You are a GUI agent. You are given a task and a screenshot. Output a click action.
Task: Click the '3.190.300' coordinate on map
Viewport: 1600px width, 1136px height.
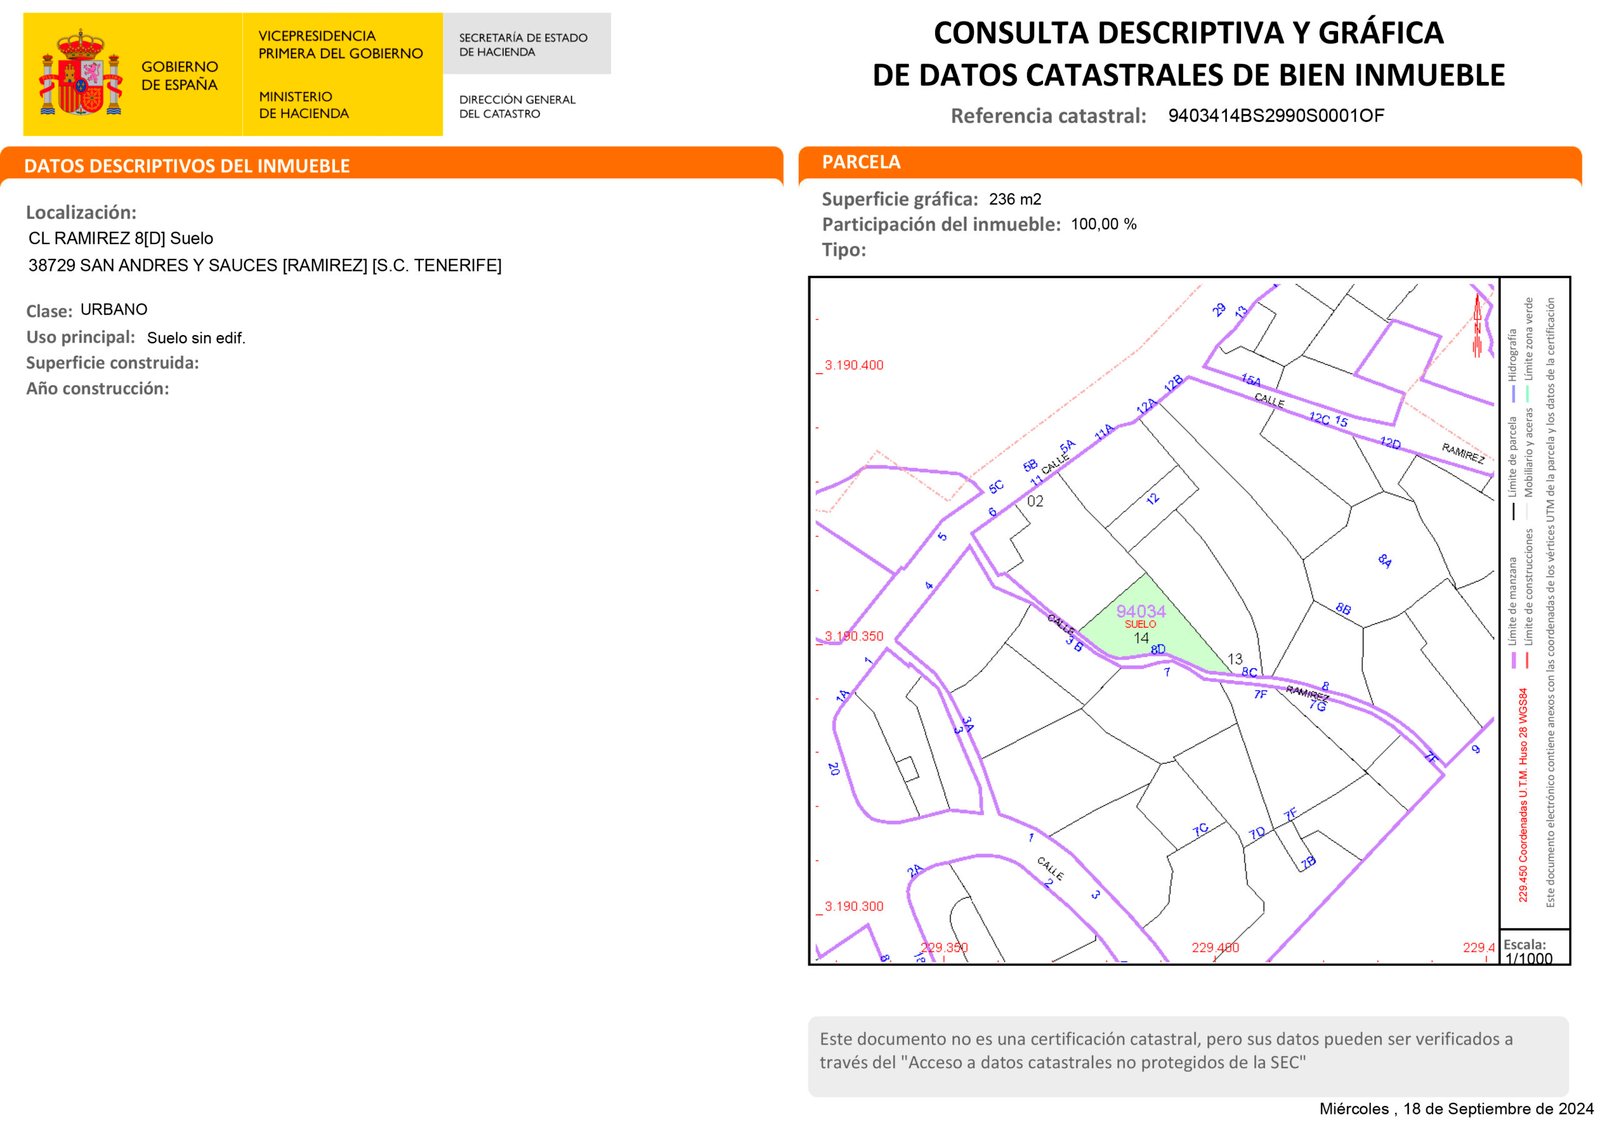point(854,906)
